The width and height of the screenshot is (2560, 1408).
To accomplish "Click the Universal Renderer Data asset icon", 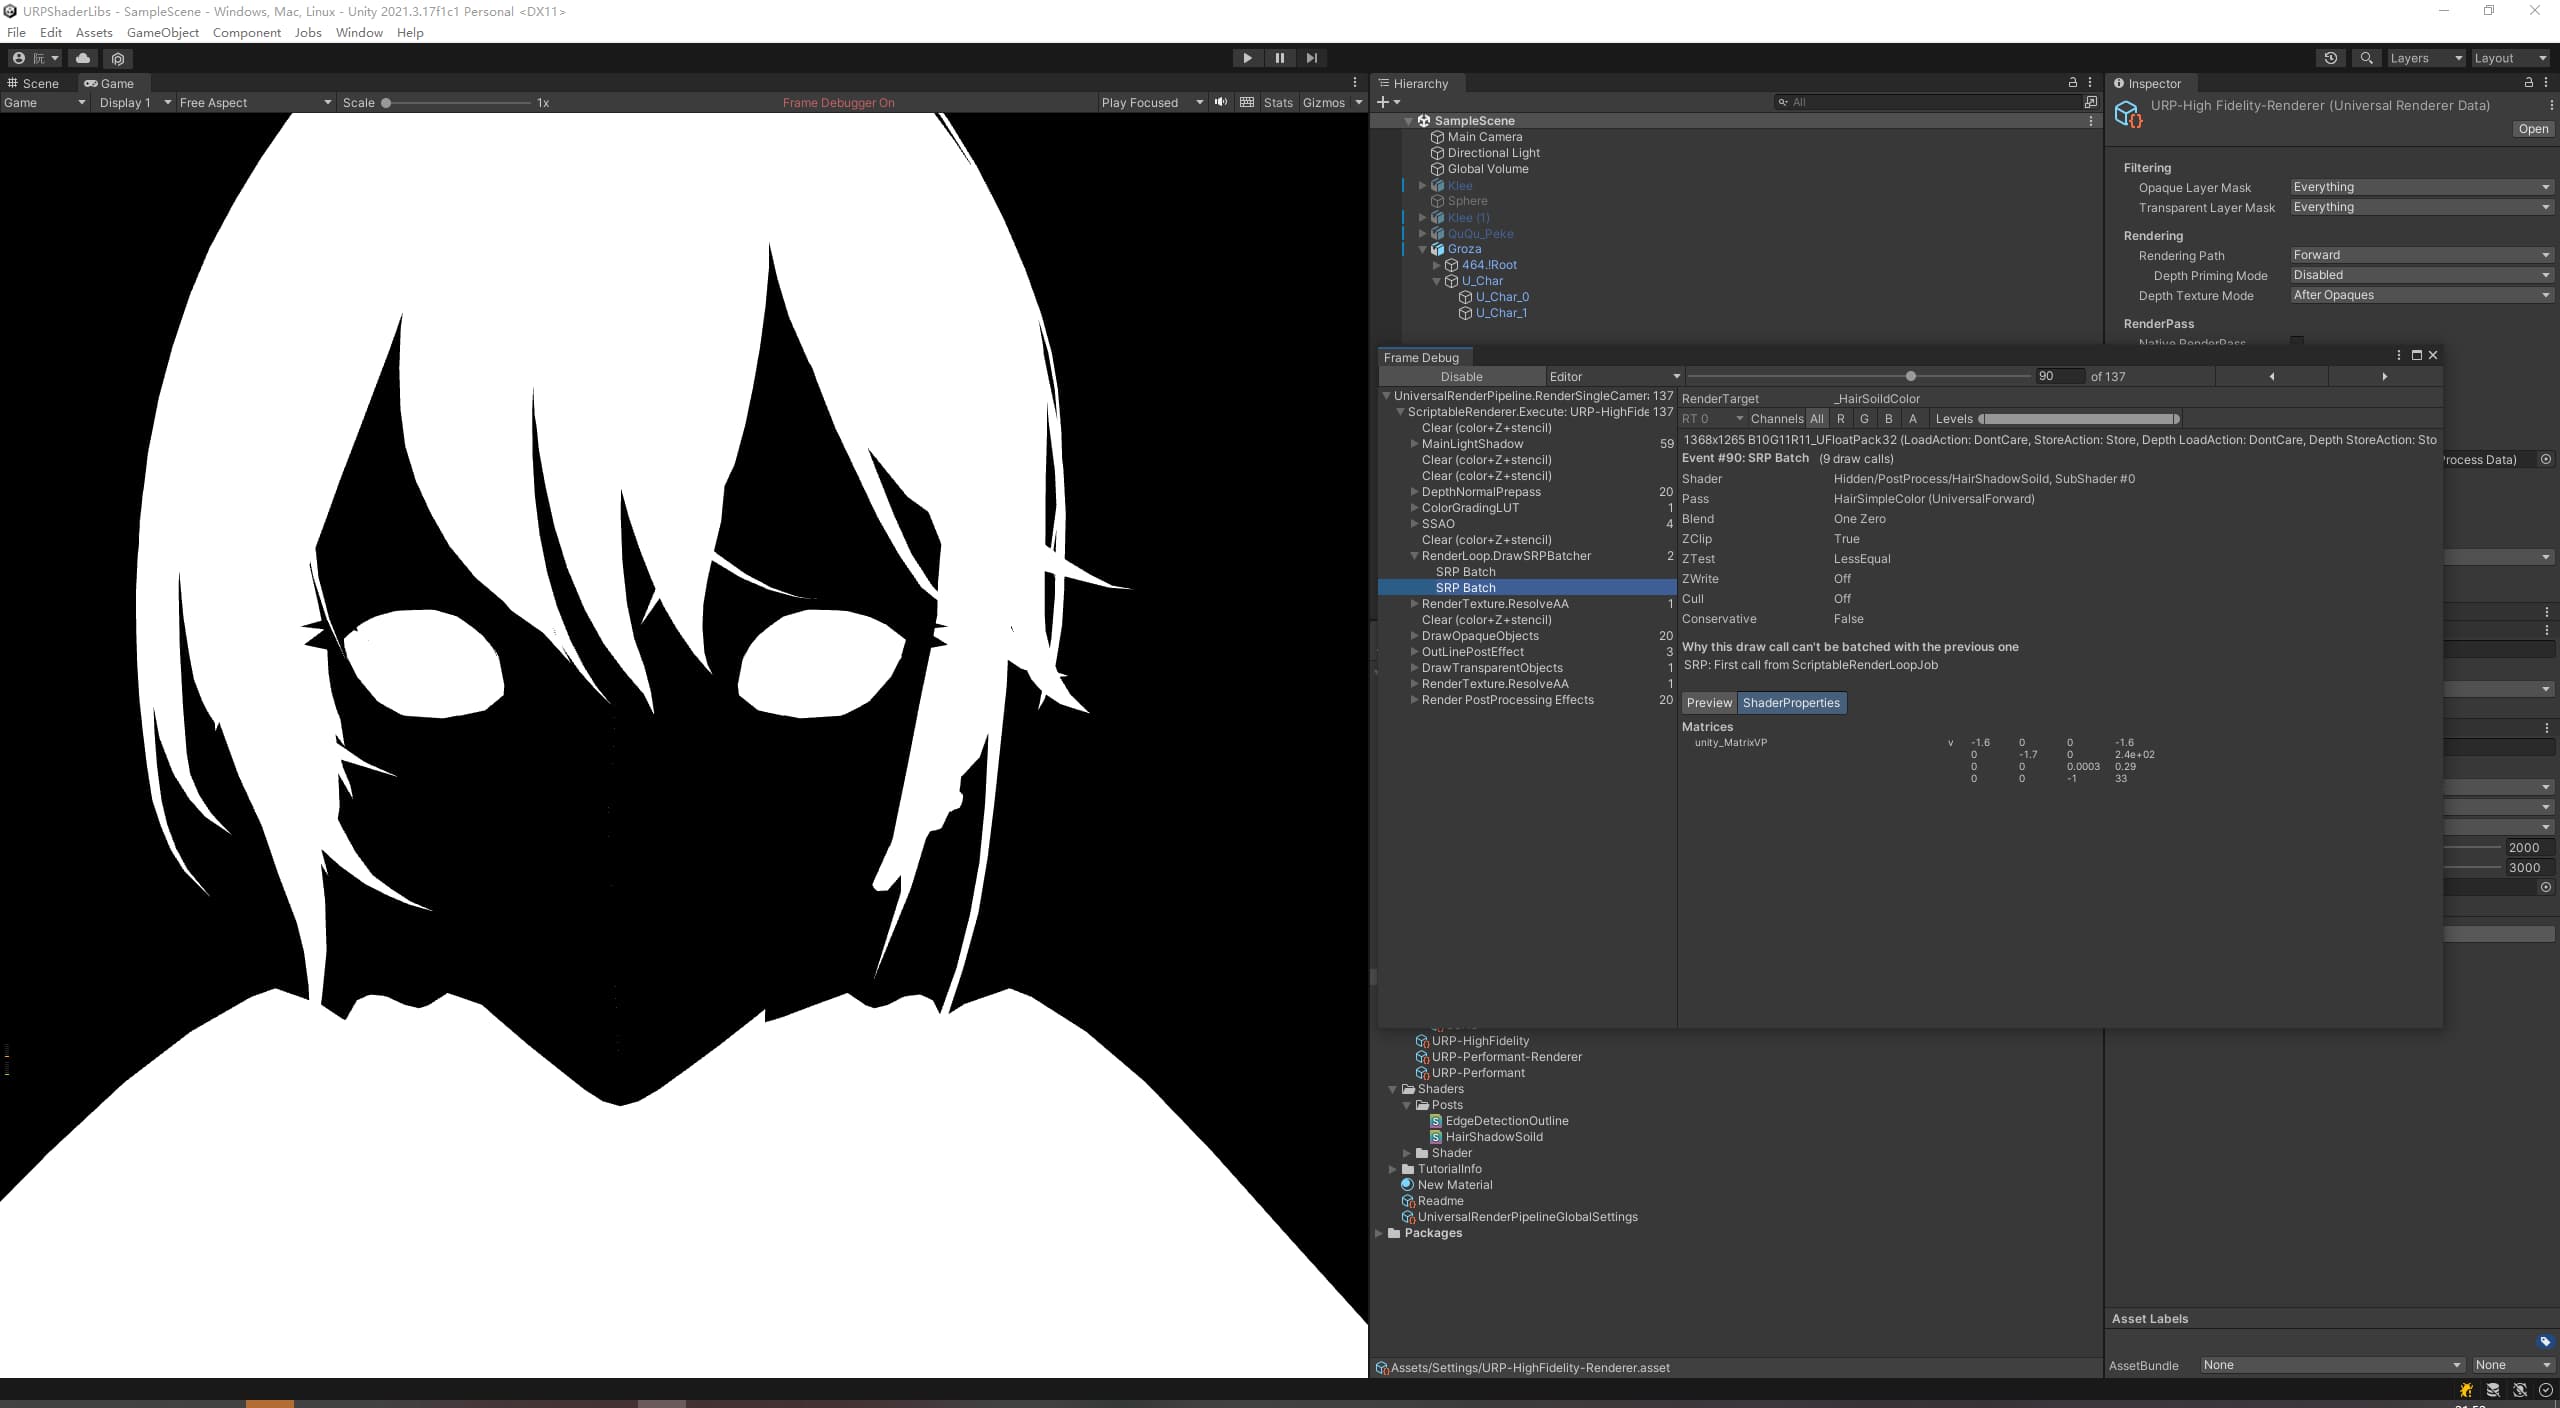I will [x=2128, y=115].
